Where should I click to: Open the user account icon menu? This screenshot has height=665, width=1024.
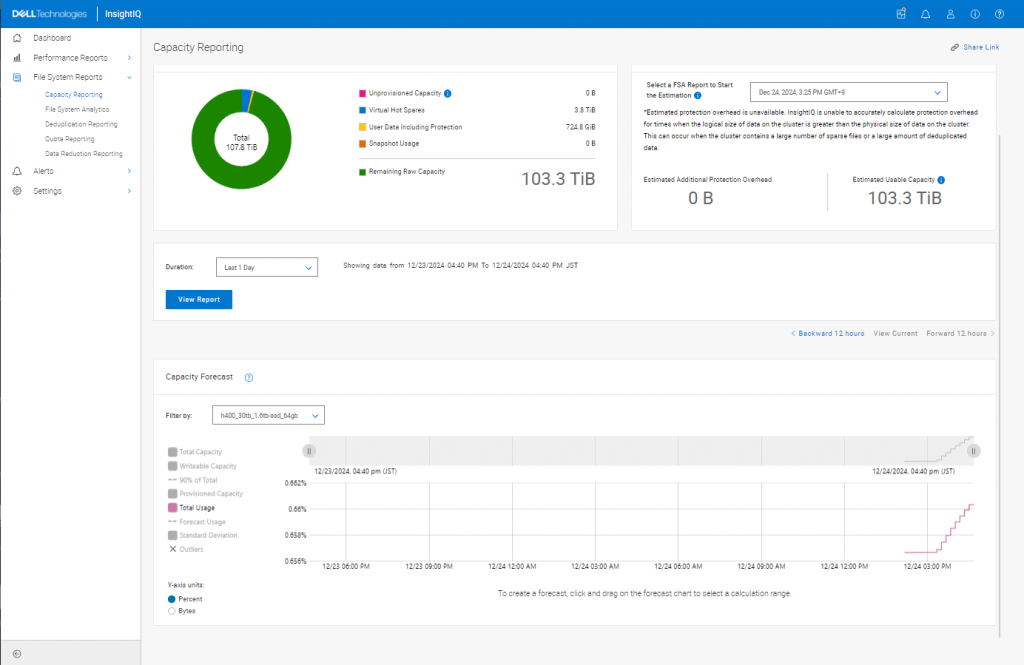click(950, 14)
